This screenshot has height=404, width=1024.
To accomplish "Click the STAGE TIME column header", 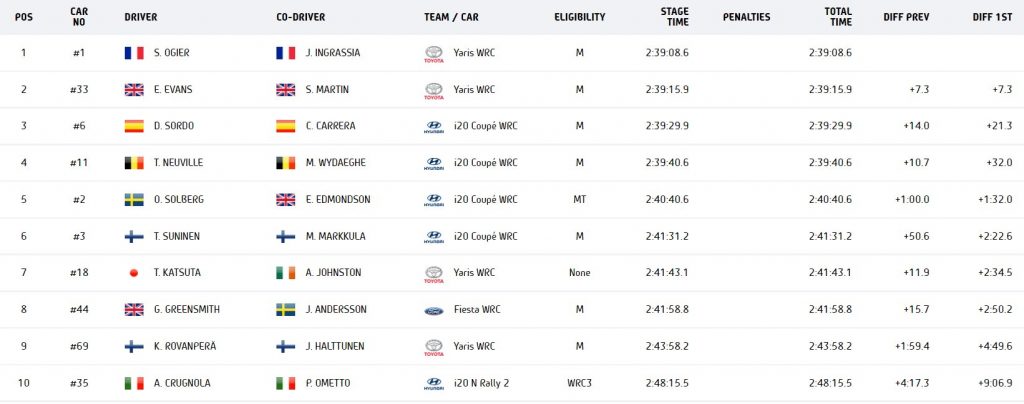I will click(x=676, y=17).
